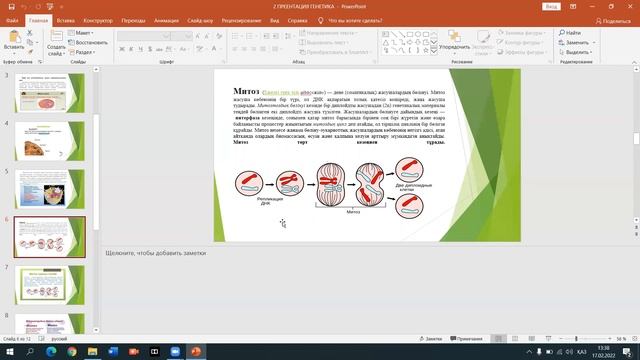Open the Выделить selection dropdown
Image resolution: width=640 pixels, height=360 pixels.
pyautogui.click(x=575, y=52)
